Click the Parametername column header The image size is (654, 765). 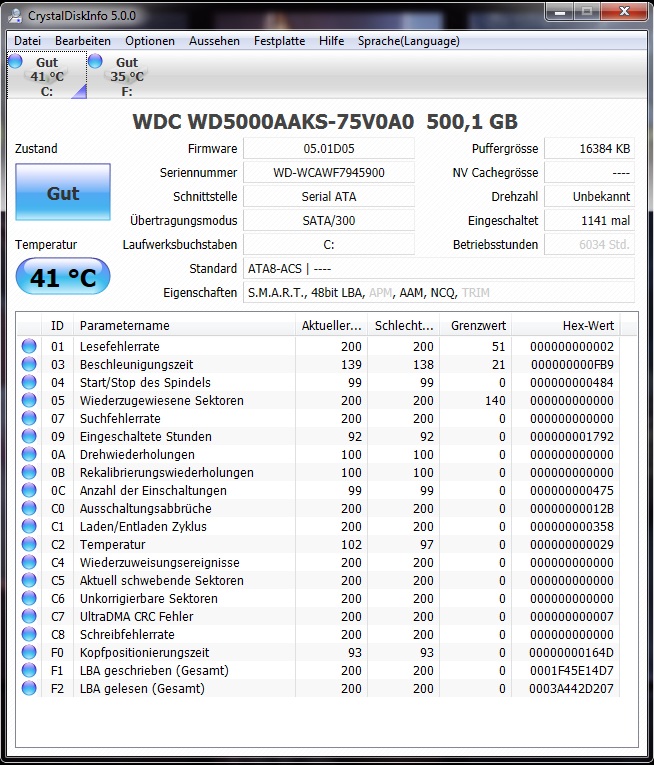184,325
